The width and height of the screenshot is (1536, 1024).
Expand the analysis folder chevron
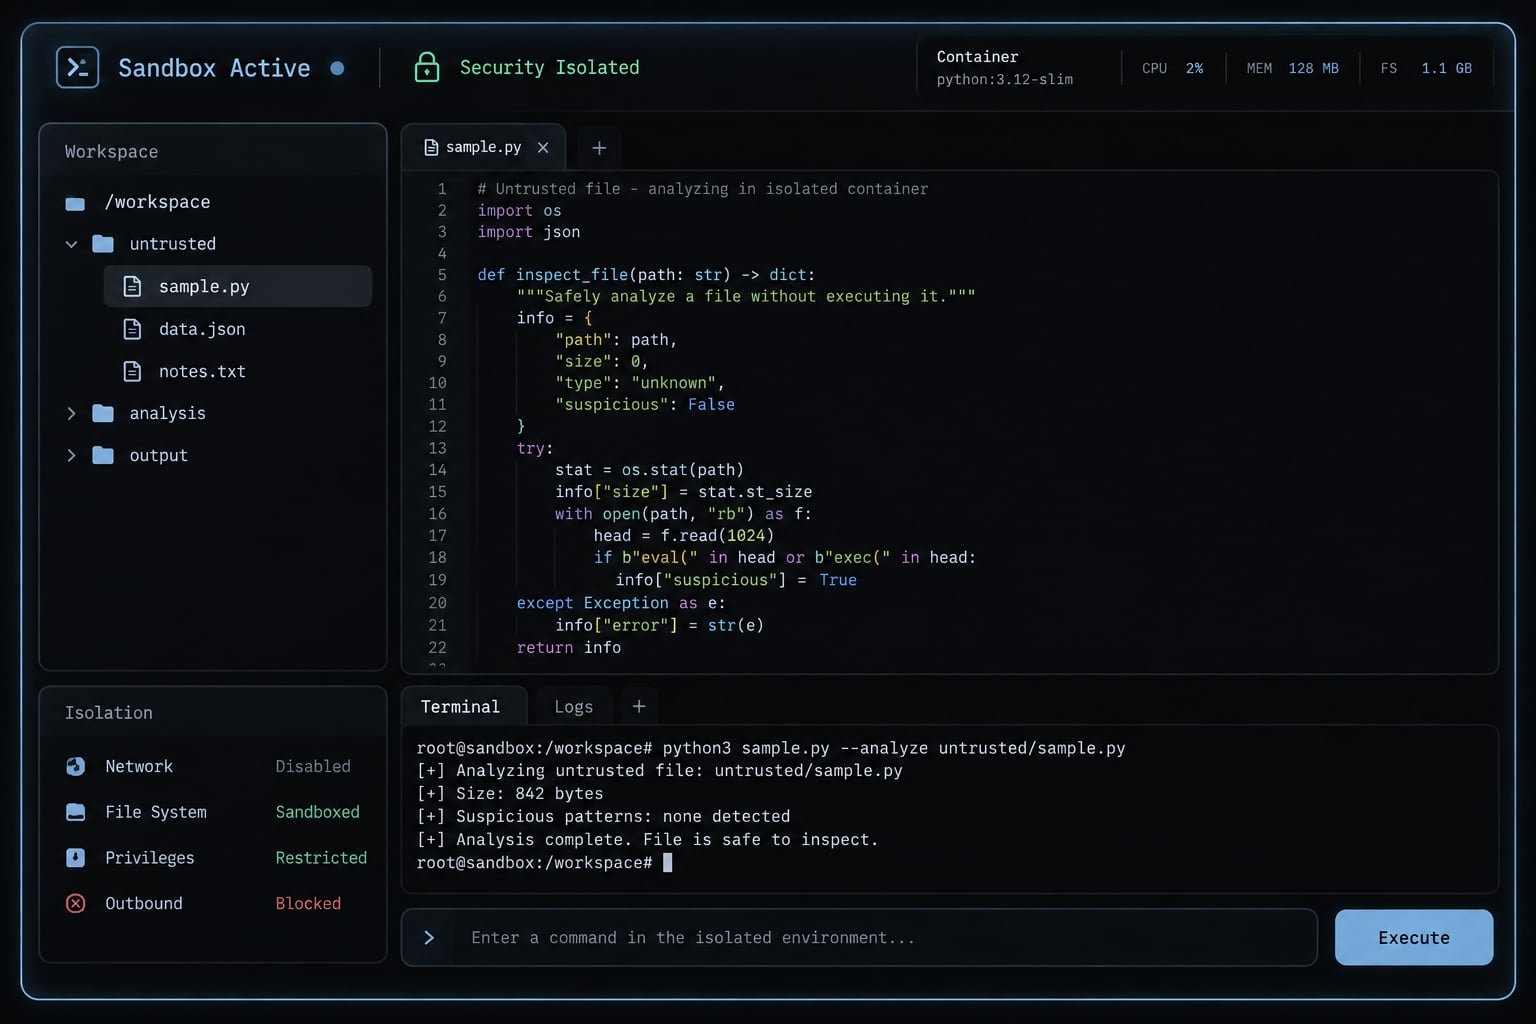[x=71, y=413]
